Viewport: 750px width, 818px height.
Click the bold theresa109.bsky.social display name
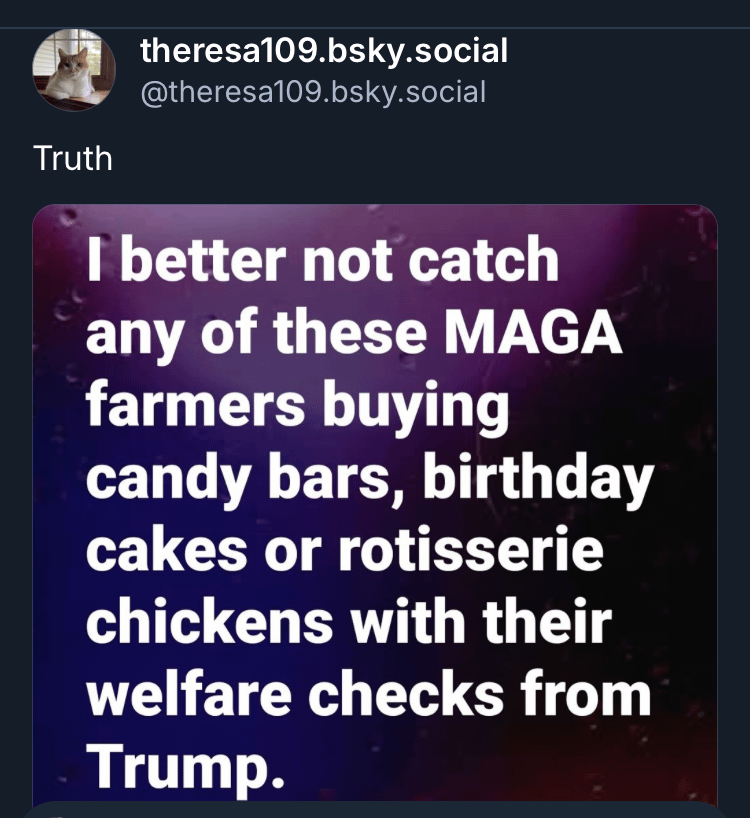pos(324,50)
